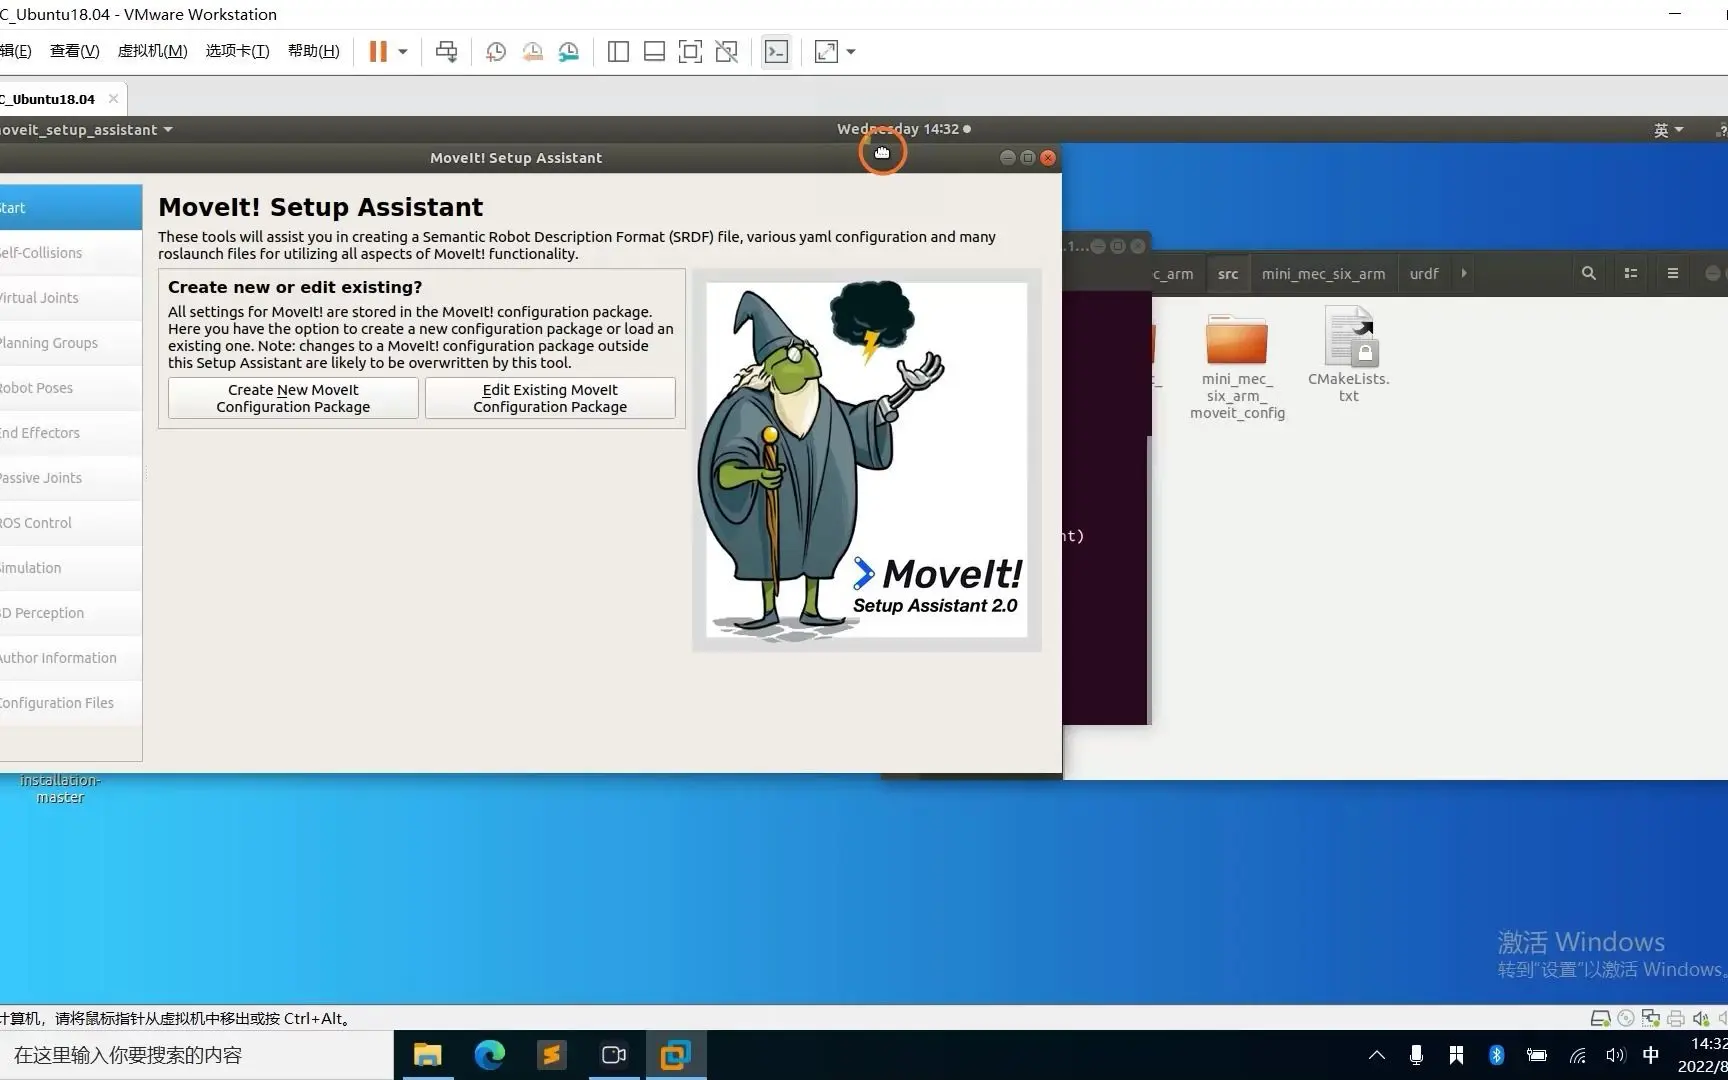Open the power options dropdown arrow
Image resolution: width=1728 pixels, height=1080 pixels.
tap(403, 52)
